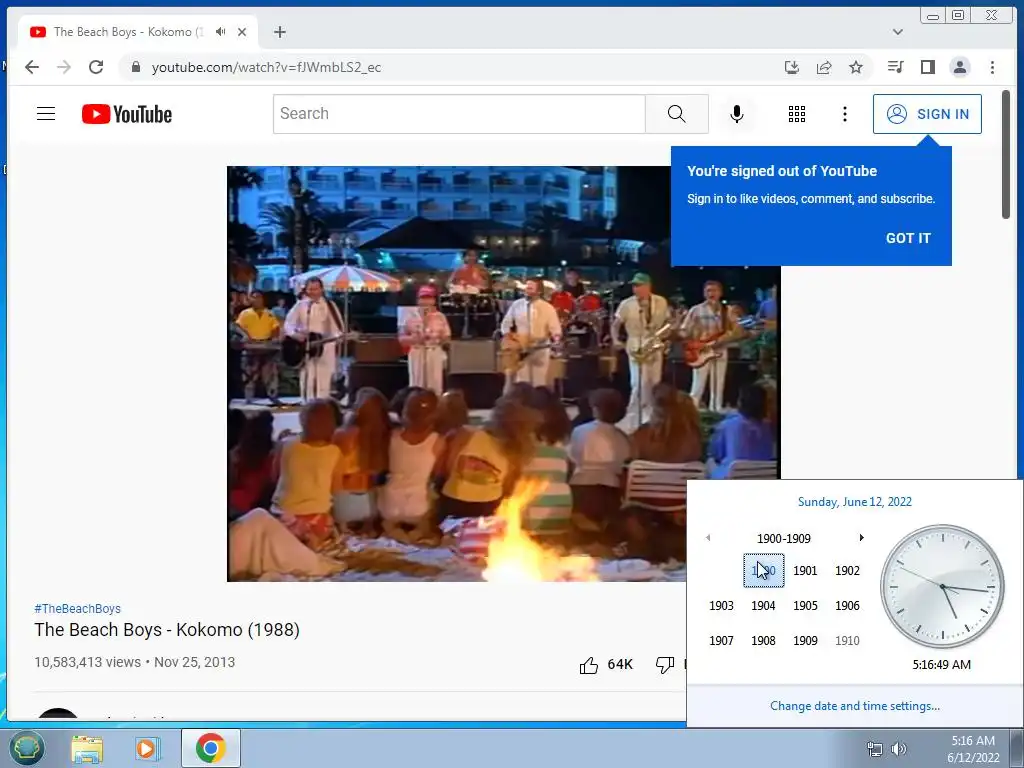Select year 1903 in calendar
This screenshot has height=768, width=1024.
pyautogui.click(x=722, y=605)
